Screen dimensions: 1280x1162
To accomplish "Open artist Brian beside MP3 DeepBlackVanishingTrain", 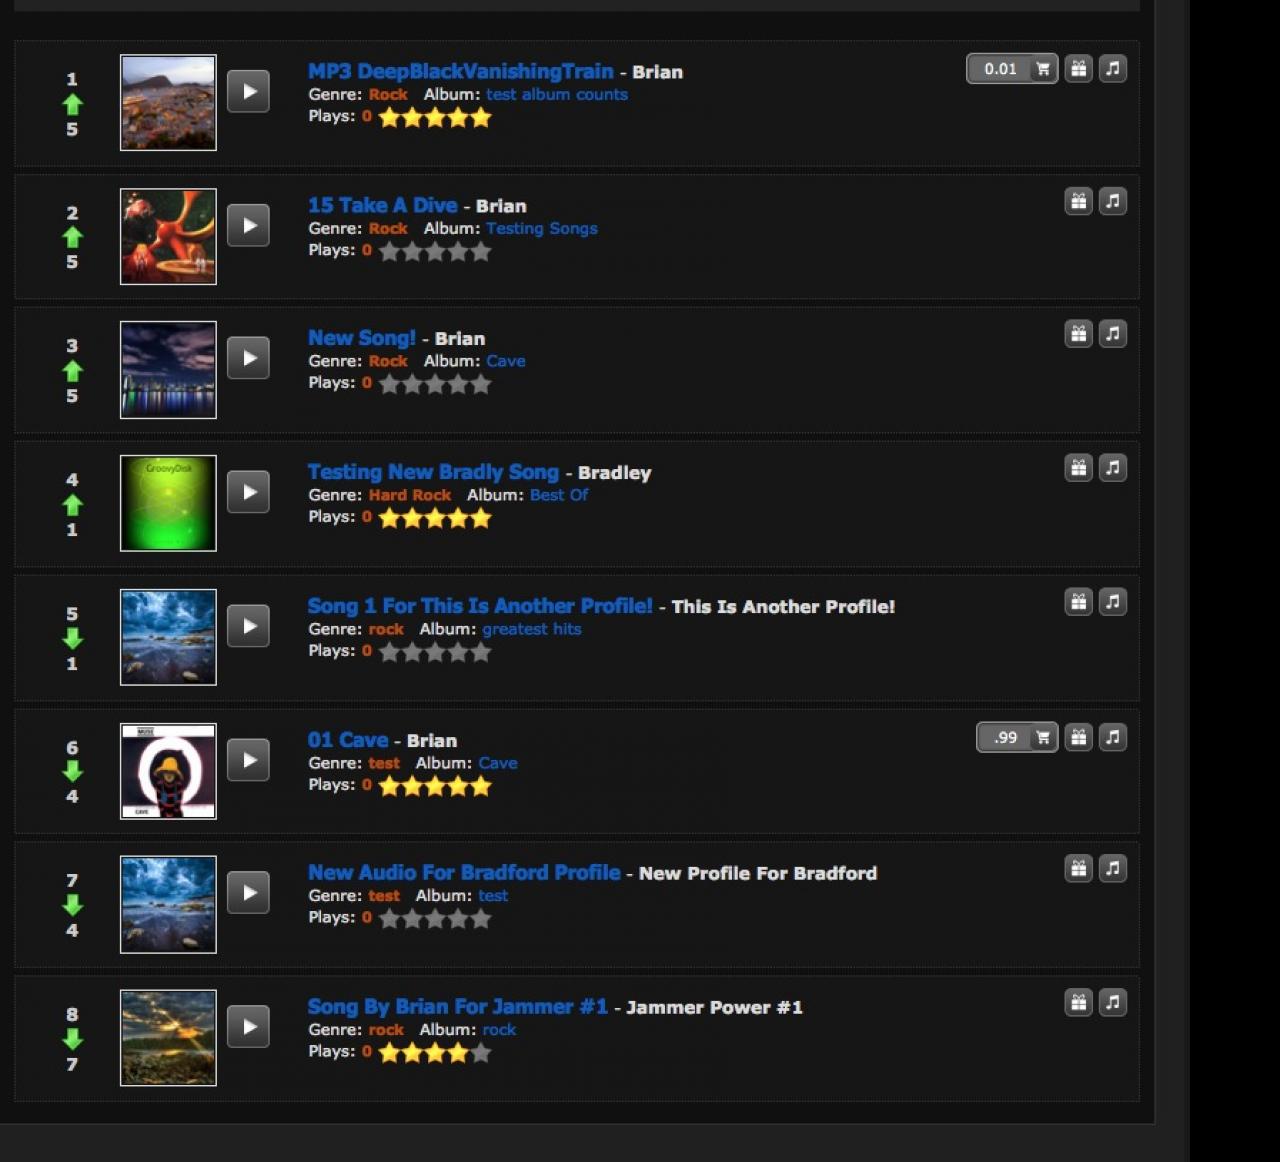I will click(x=658, y=72).
